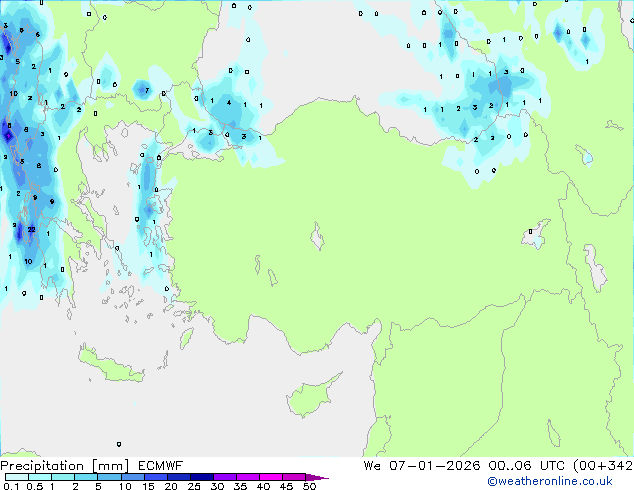Select the 45 to 50 mm legend swatch
Image resolution: width=634 pixels, height=490 pixels.
[294, 477]
